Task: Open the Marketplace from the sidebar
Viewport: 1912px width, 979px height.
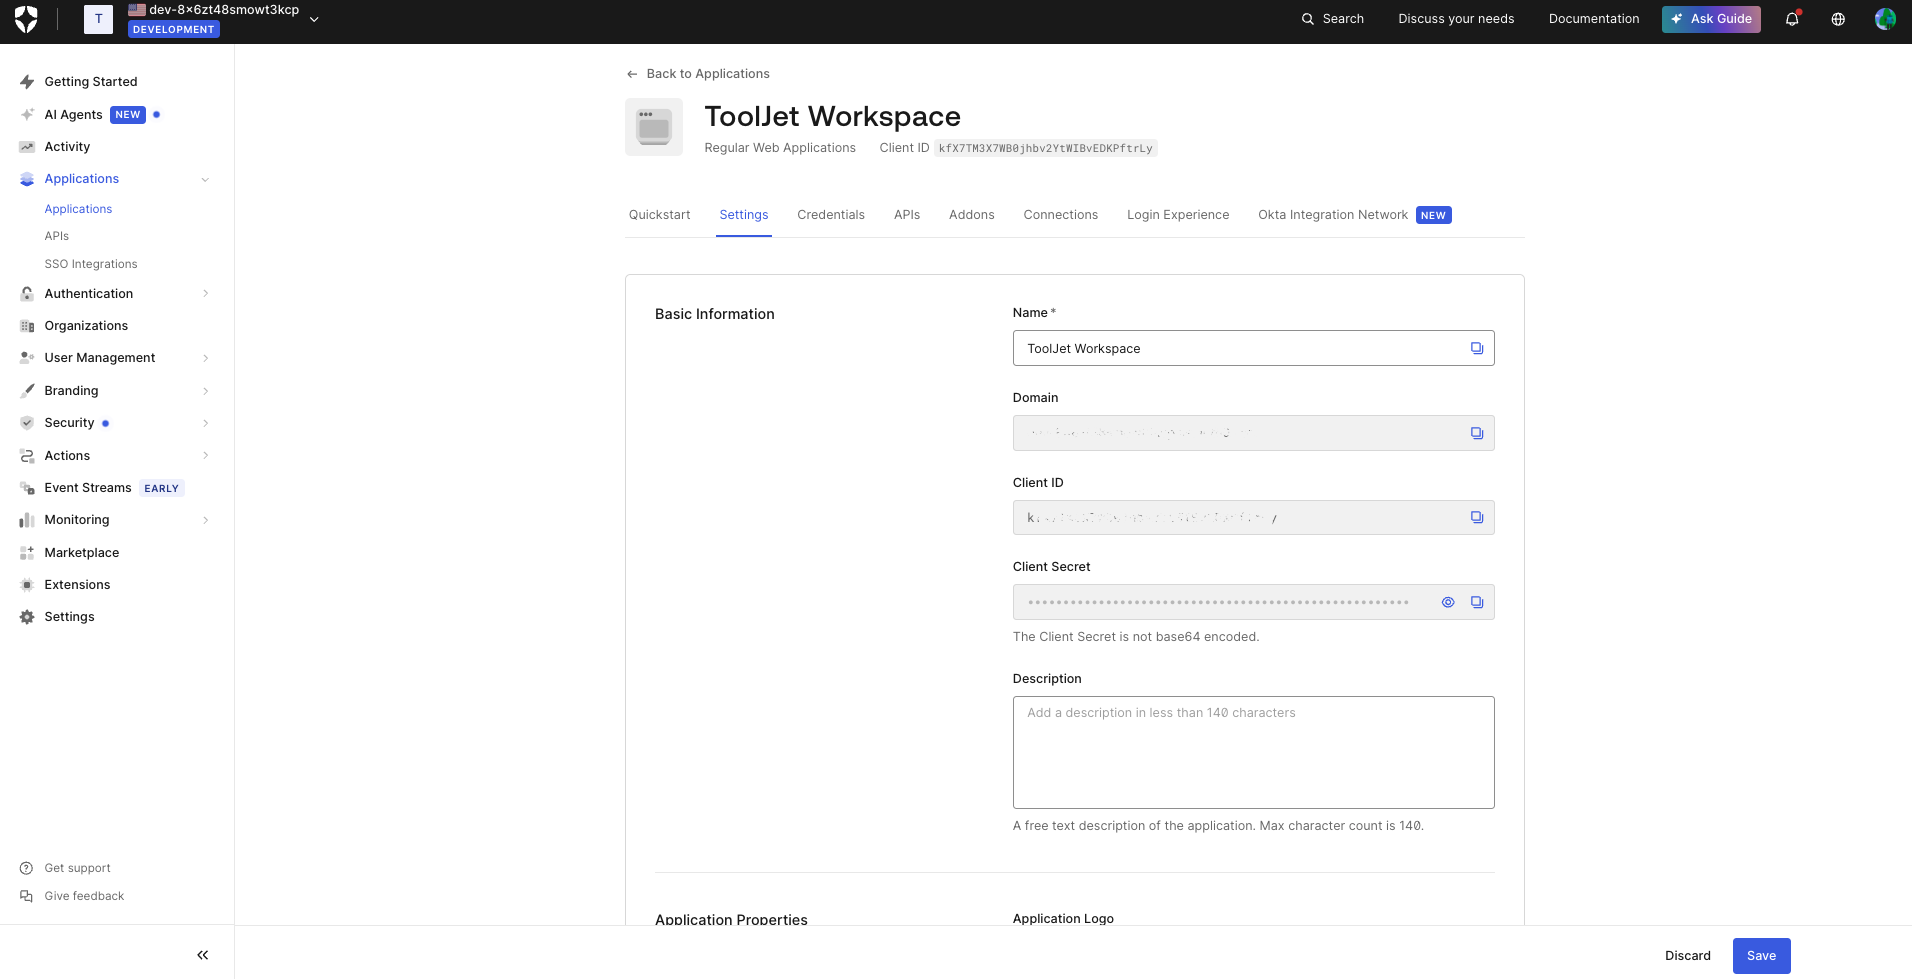Action: click(x=82, y=552)
